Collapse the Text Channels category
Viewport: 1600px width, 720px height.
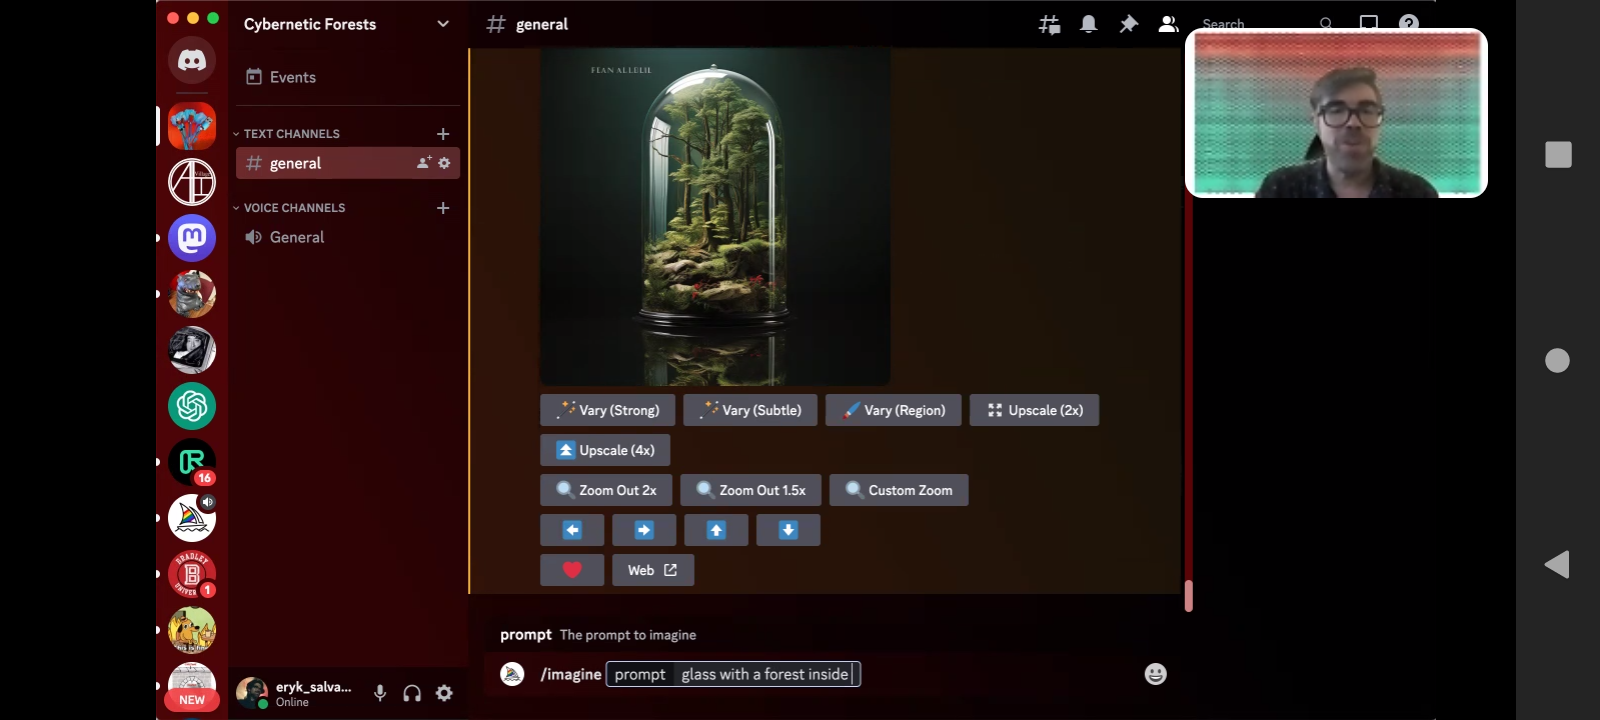click(290, 134)
